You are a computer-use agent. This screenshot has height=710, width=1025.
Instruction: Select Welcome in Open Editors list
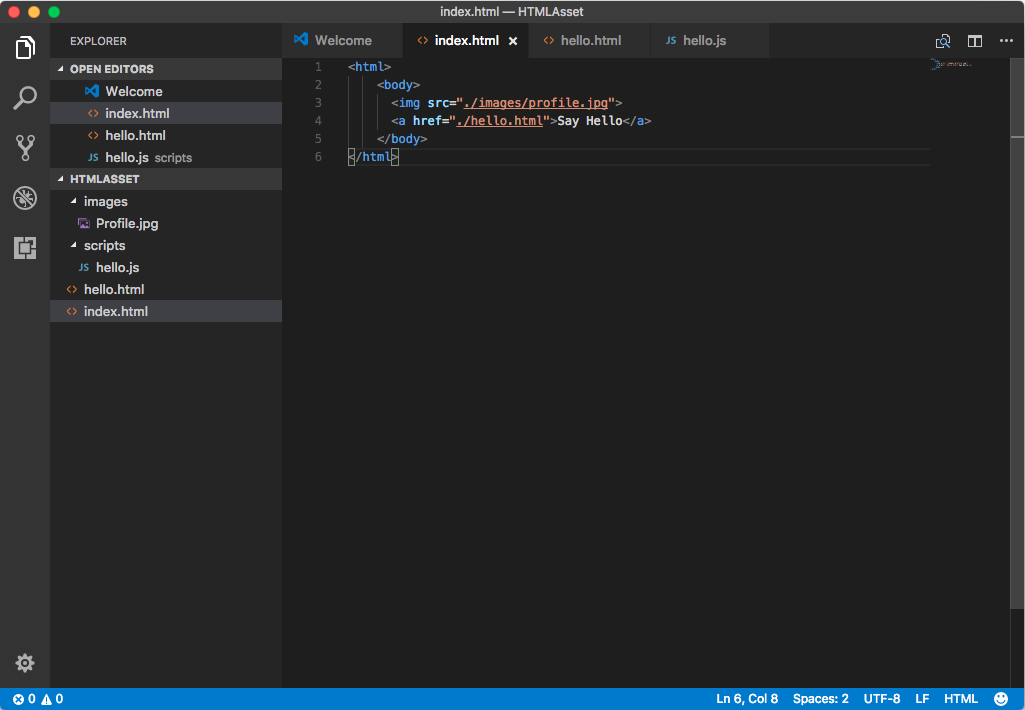tap(166, 92)
